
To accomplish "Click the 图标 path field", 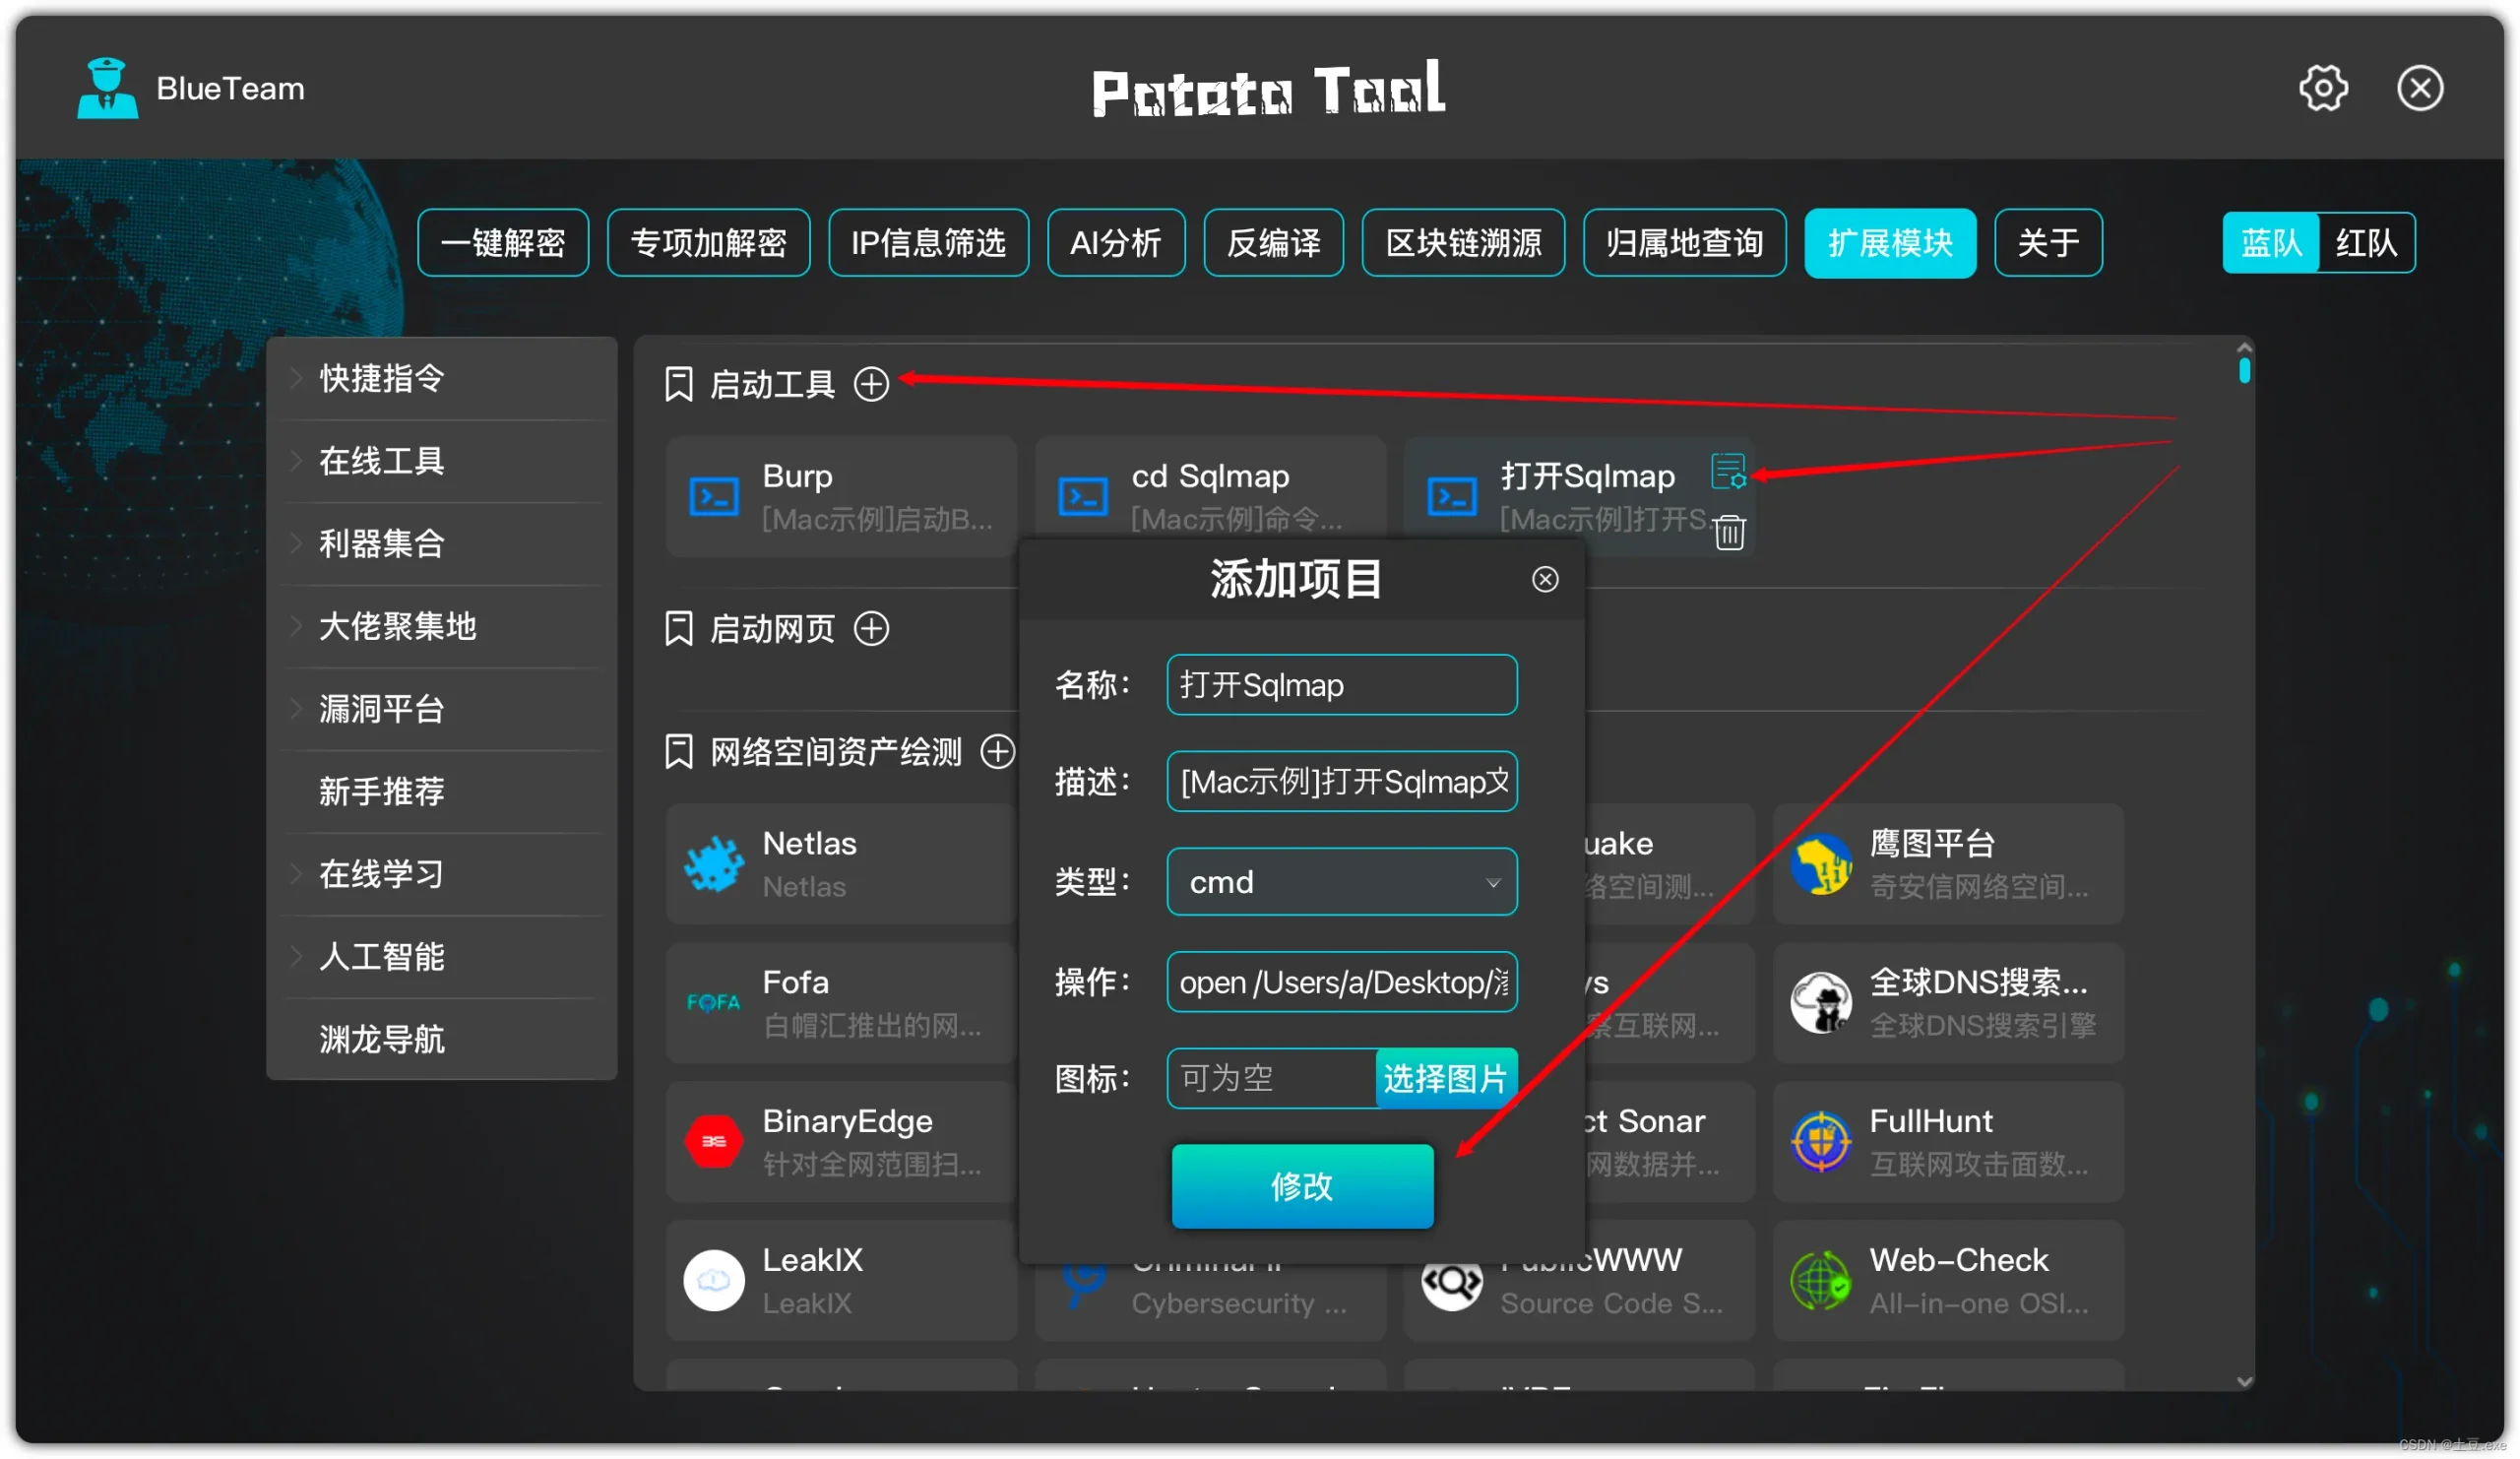I will pos(1272,1078).
